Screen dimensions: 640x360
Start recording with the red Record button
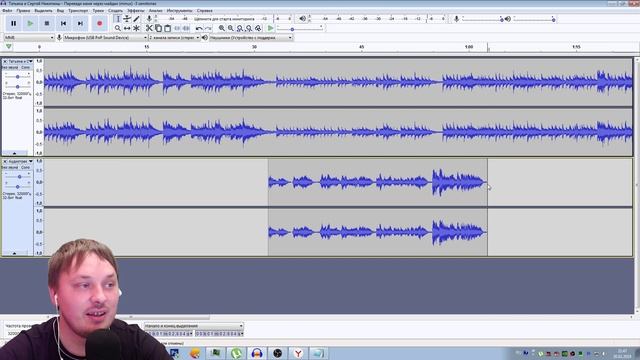coord(100,24)
